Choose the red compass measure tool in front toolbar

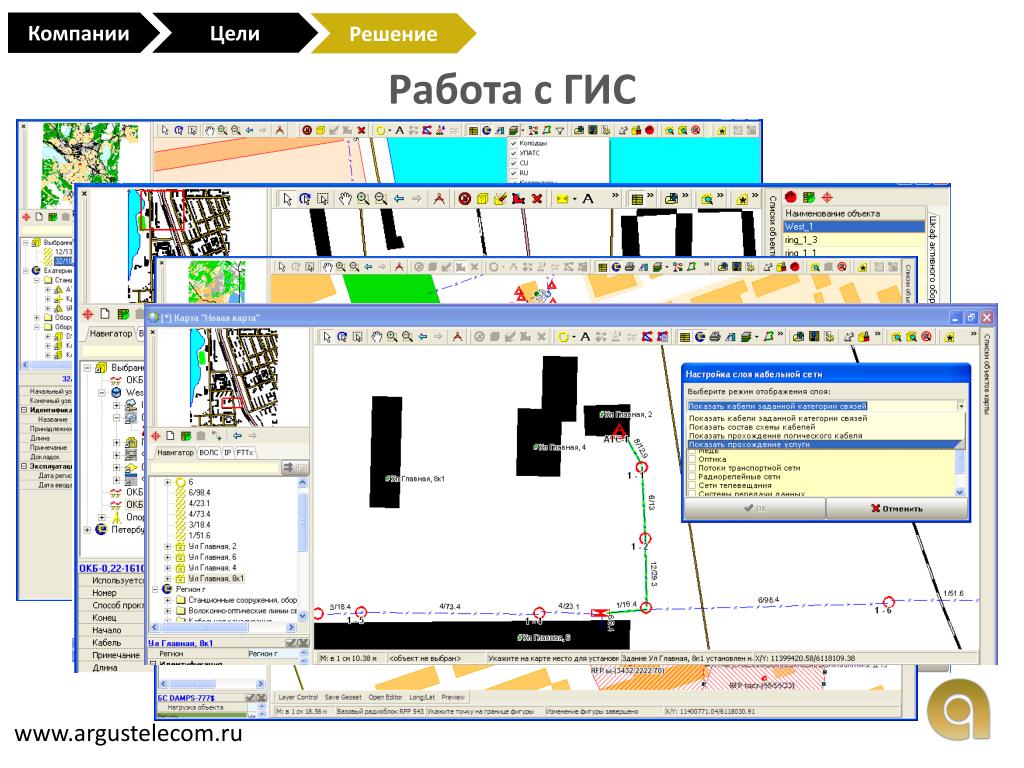[457, 337]
